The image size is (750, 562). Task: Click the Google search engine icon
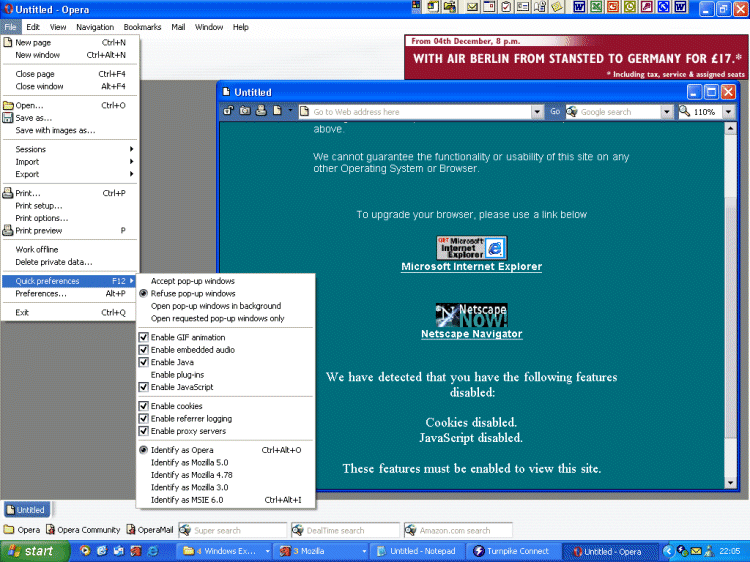pyautogui.click(x=572, y=111)
